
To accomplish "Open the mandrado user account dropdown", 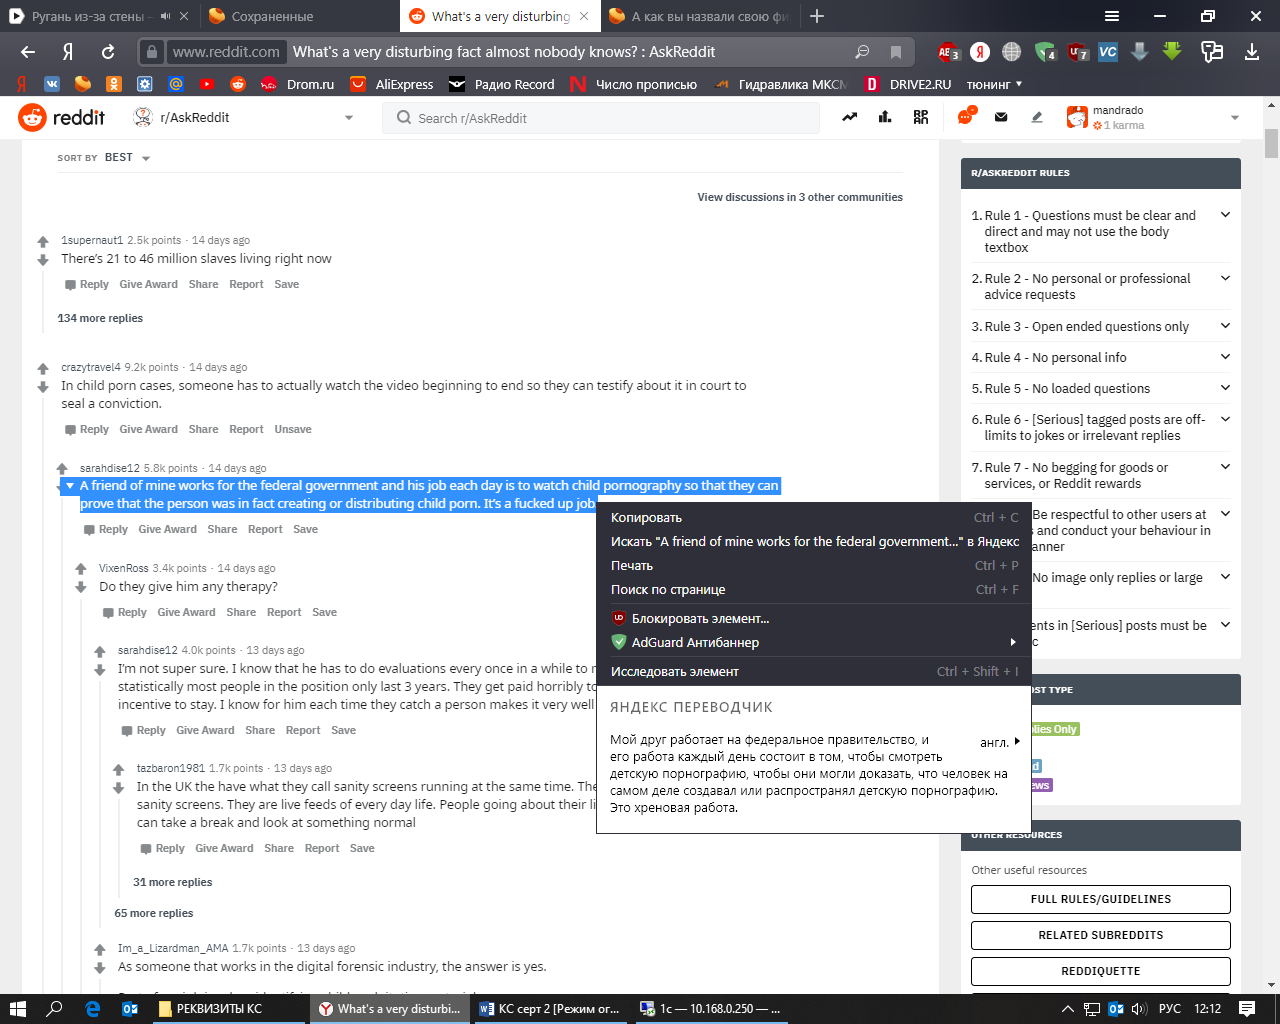I will [x=1234, y=118].
